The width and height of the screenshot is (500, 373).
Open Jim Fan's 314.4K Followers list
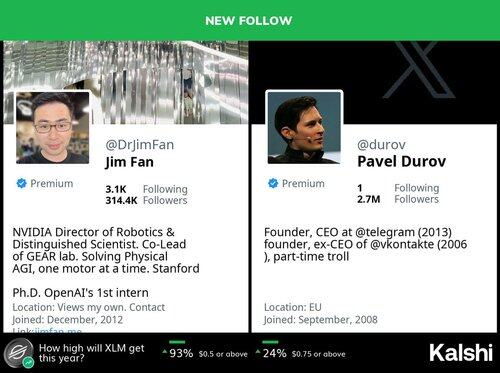point(146,200)
